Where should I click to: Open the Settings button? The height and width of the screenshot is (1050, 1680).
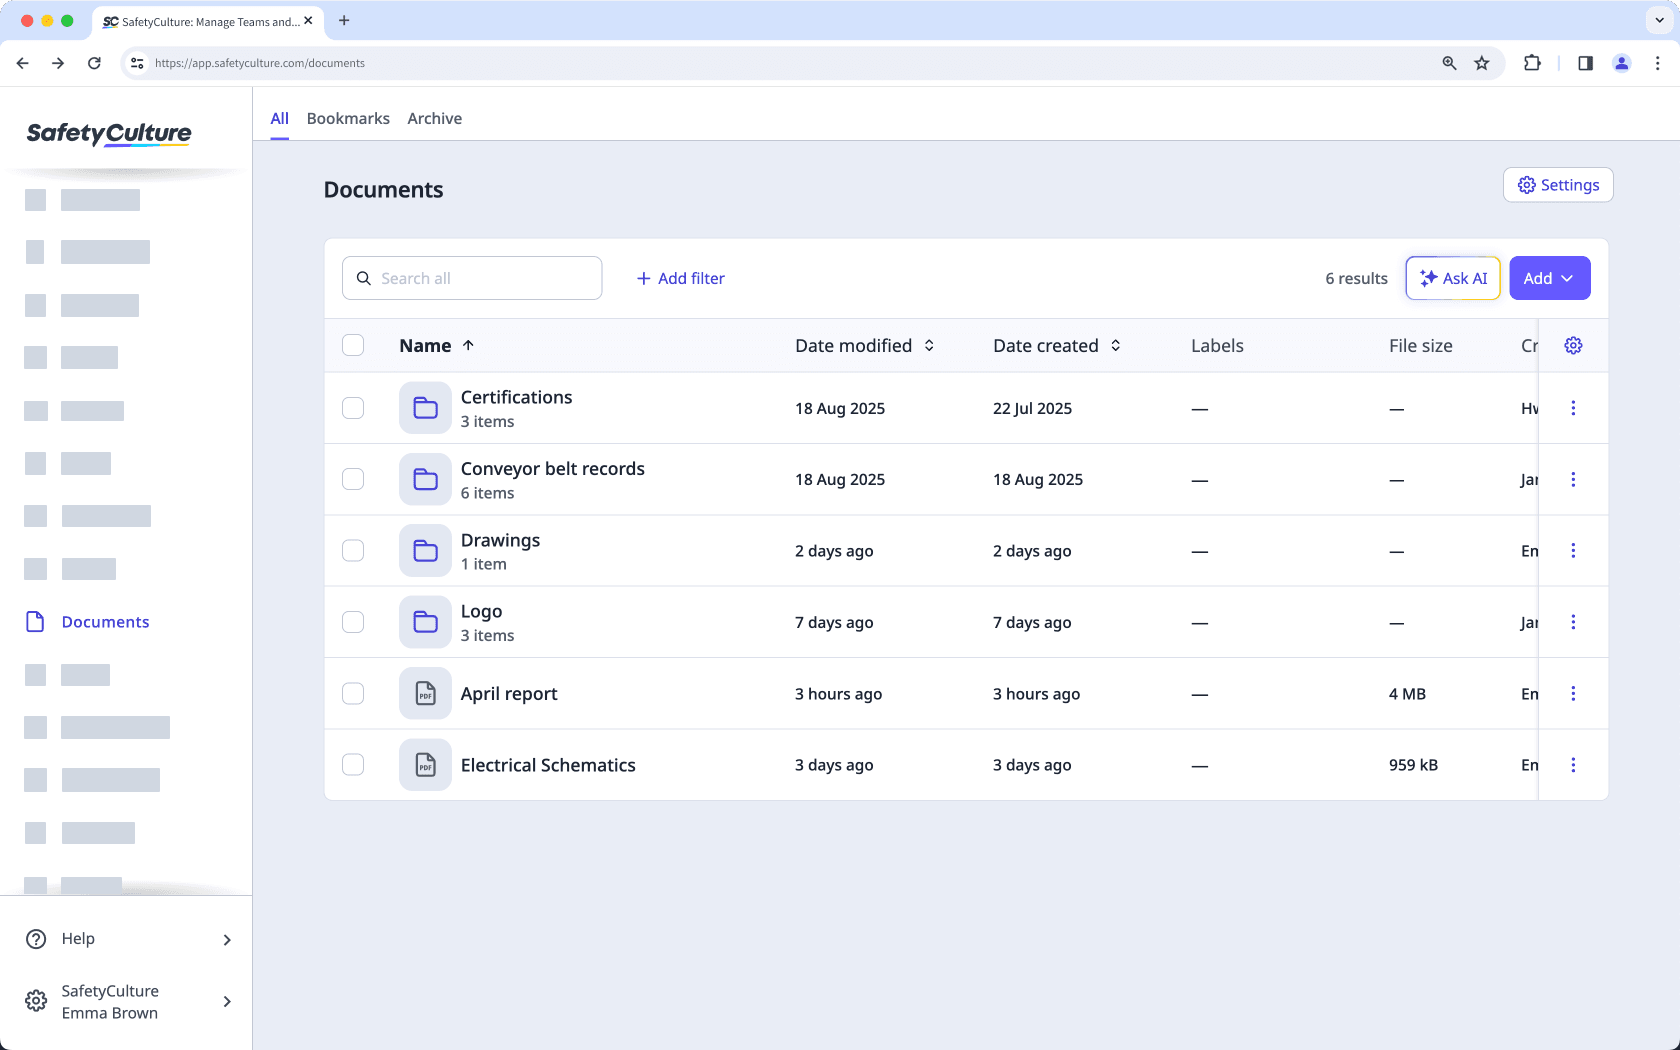pos(1558,185)
